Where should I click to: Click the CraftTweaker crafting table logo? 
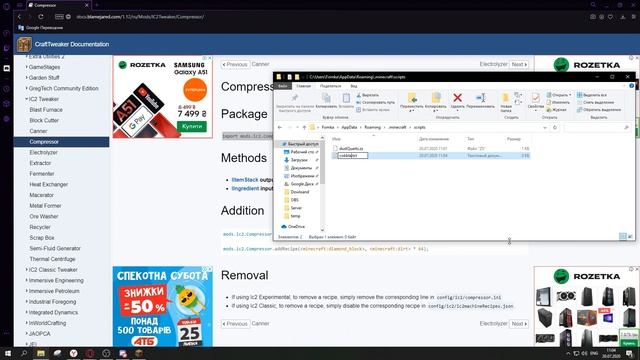24,44
